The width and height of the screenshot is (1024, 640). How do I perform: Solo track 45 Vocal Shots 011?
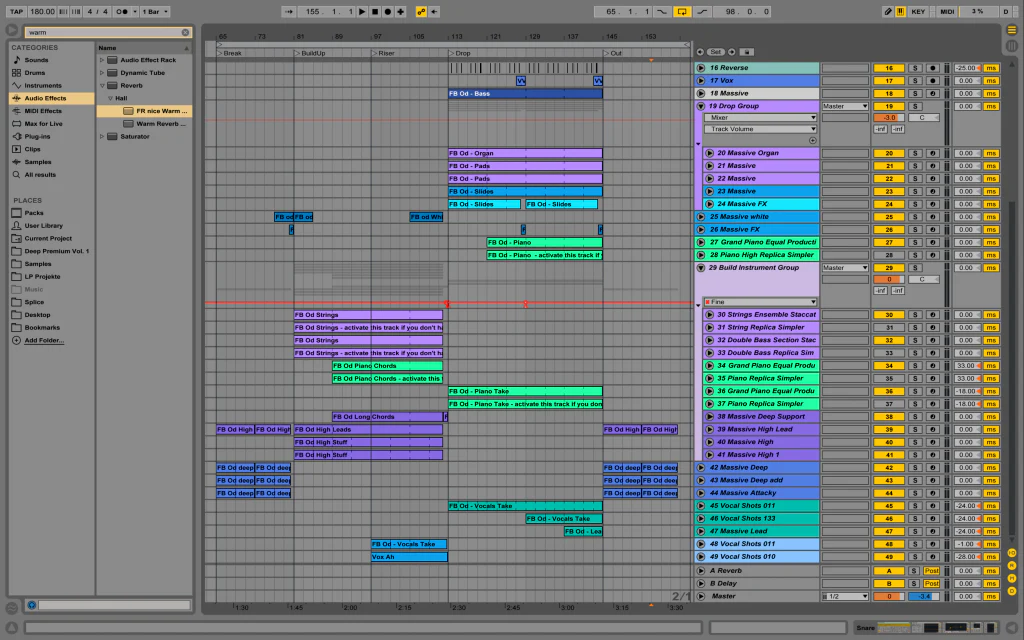tap(916, 505)
